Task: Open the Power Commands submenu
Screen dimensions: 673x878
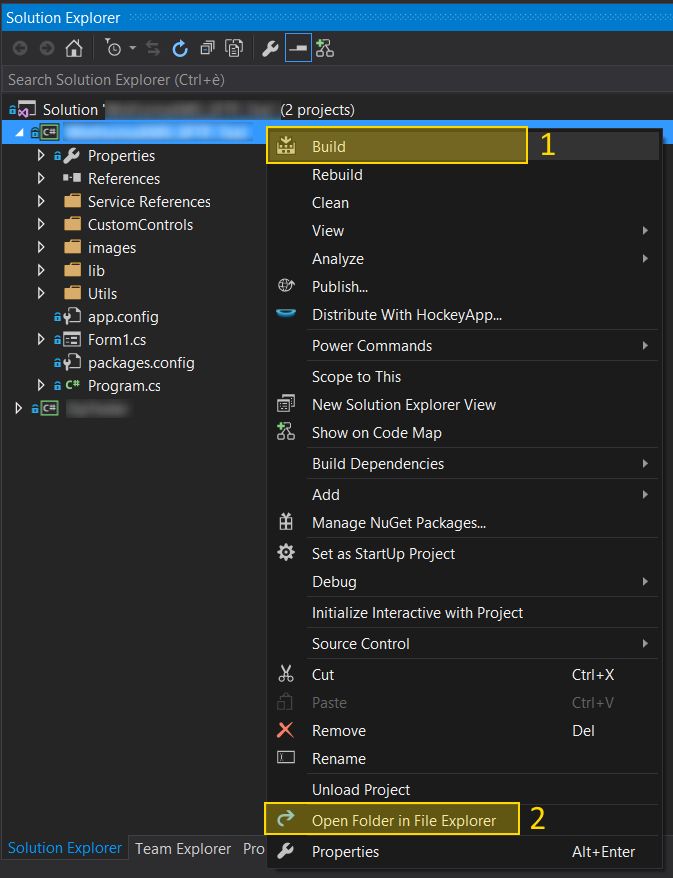Action: [x=462, y=345]
